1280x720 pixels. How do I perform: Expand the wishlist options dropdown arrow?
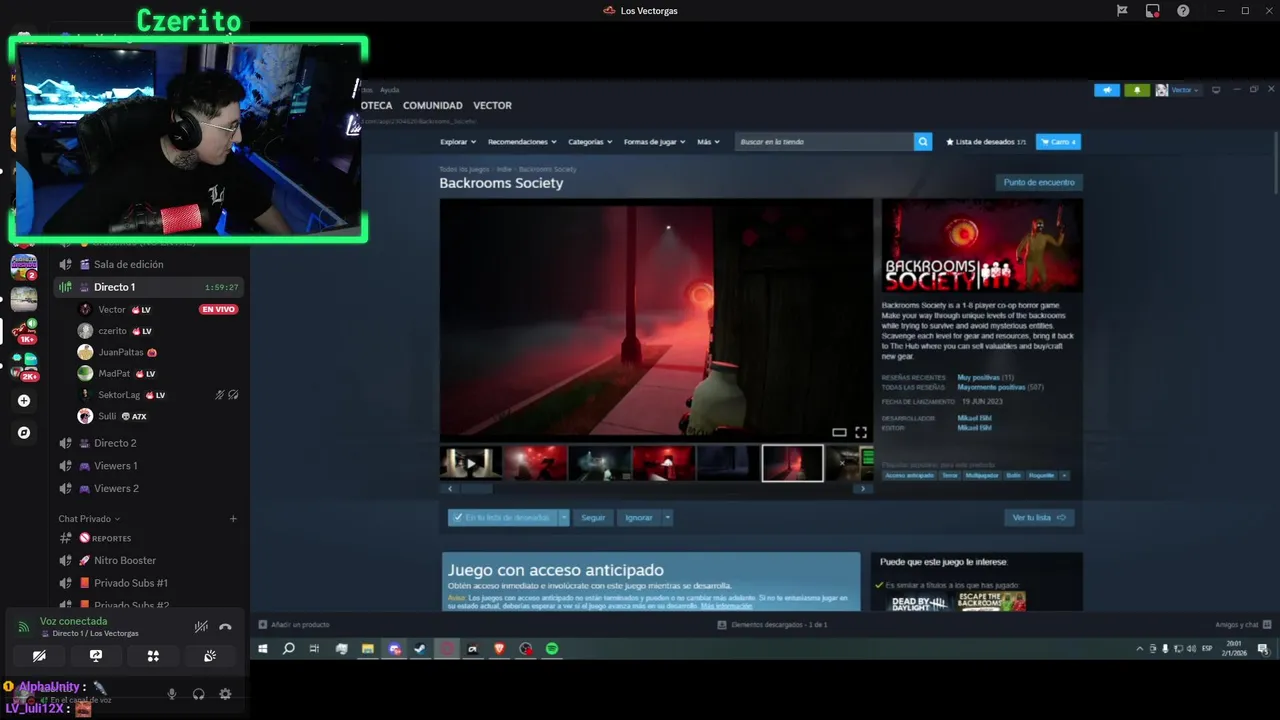(x=564, y=517)
